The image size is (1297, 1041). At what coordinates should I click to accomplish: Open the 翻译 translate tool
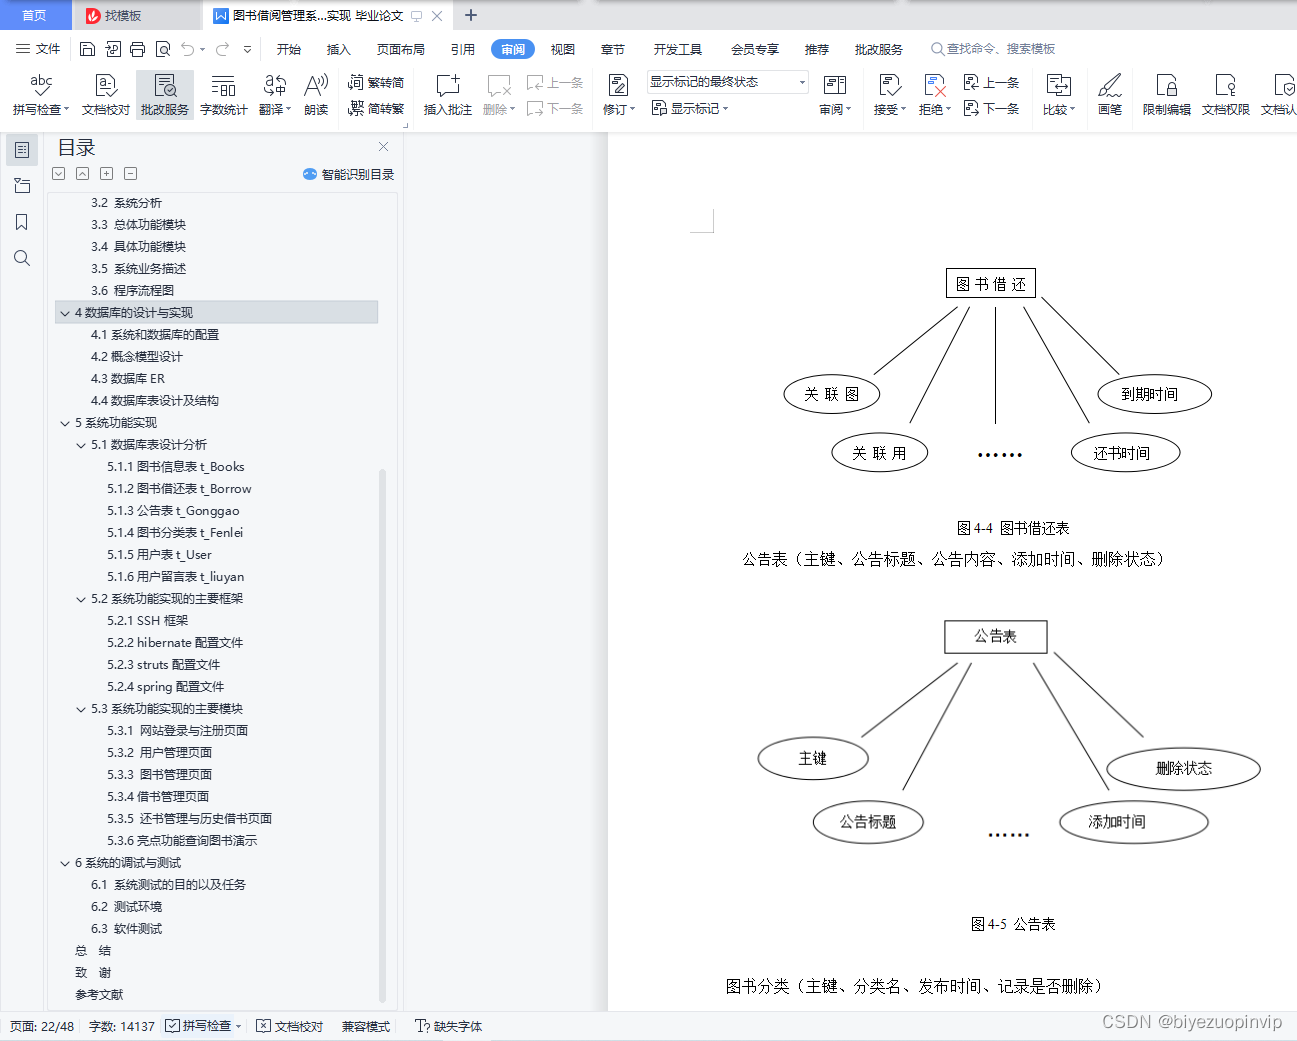tap(275, 95)
